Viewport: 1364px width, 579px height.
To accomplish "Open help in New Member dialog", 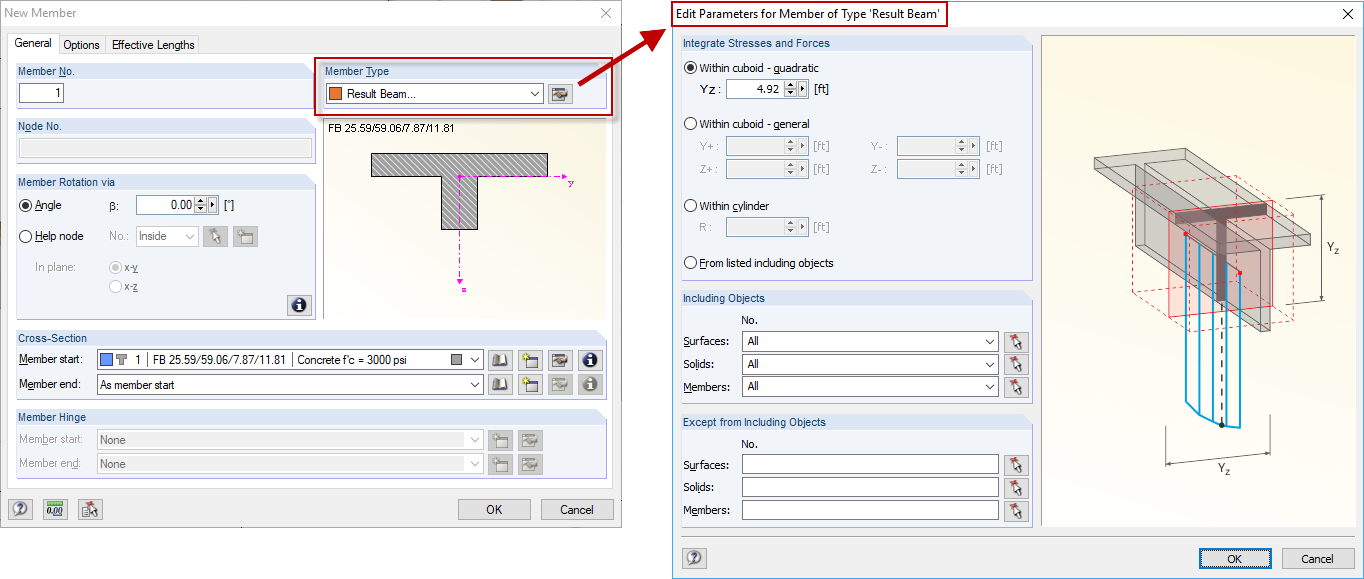I will [x=20, y=510].
